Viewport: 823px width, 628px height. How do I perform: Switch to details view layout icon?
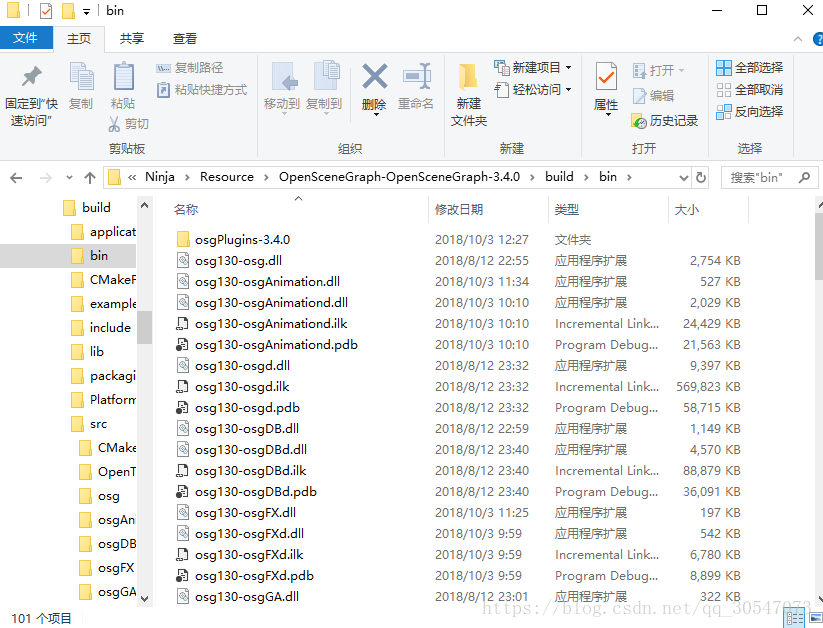[x=794, y=618]
